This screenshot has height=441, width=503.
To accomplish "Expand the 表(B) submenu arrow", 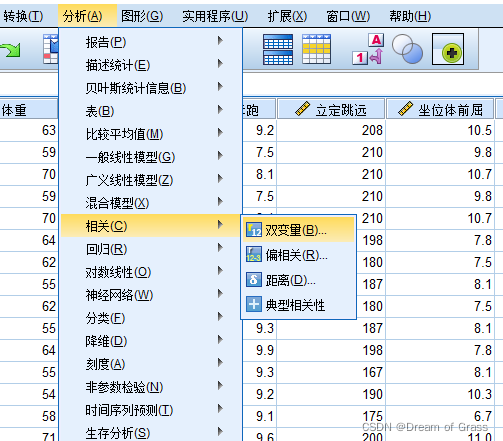I will pos(220,109).
